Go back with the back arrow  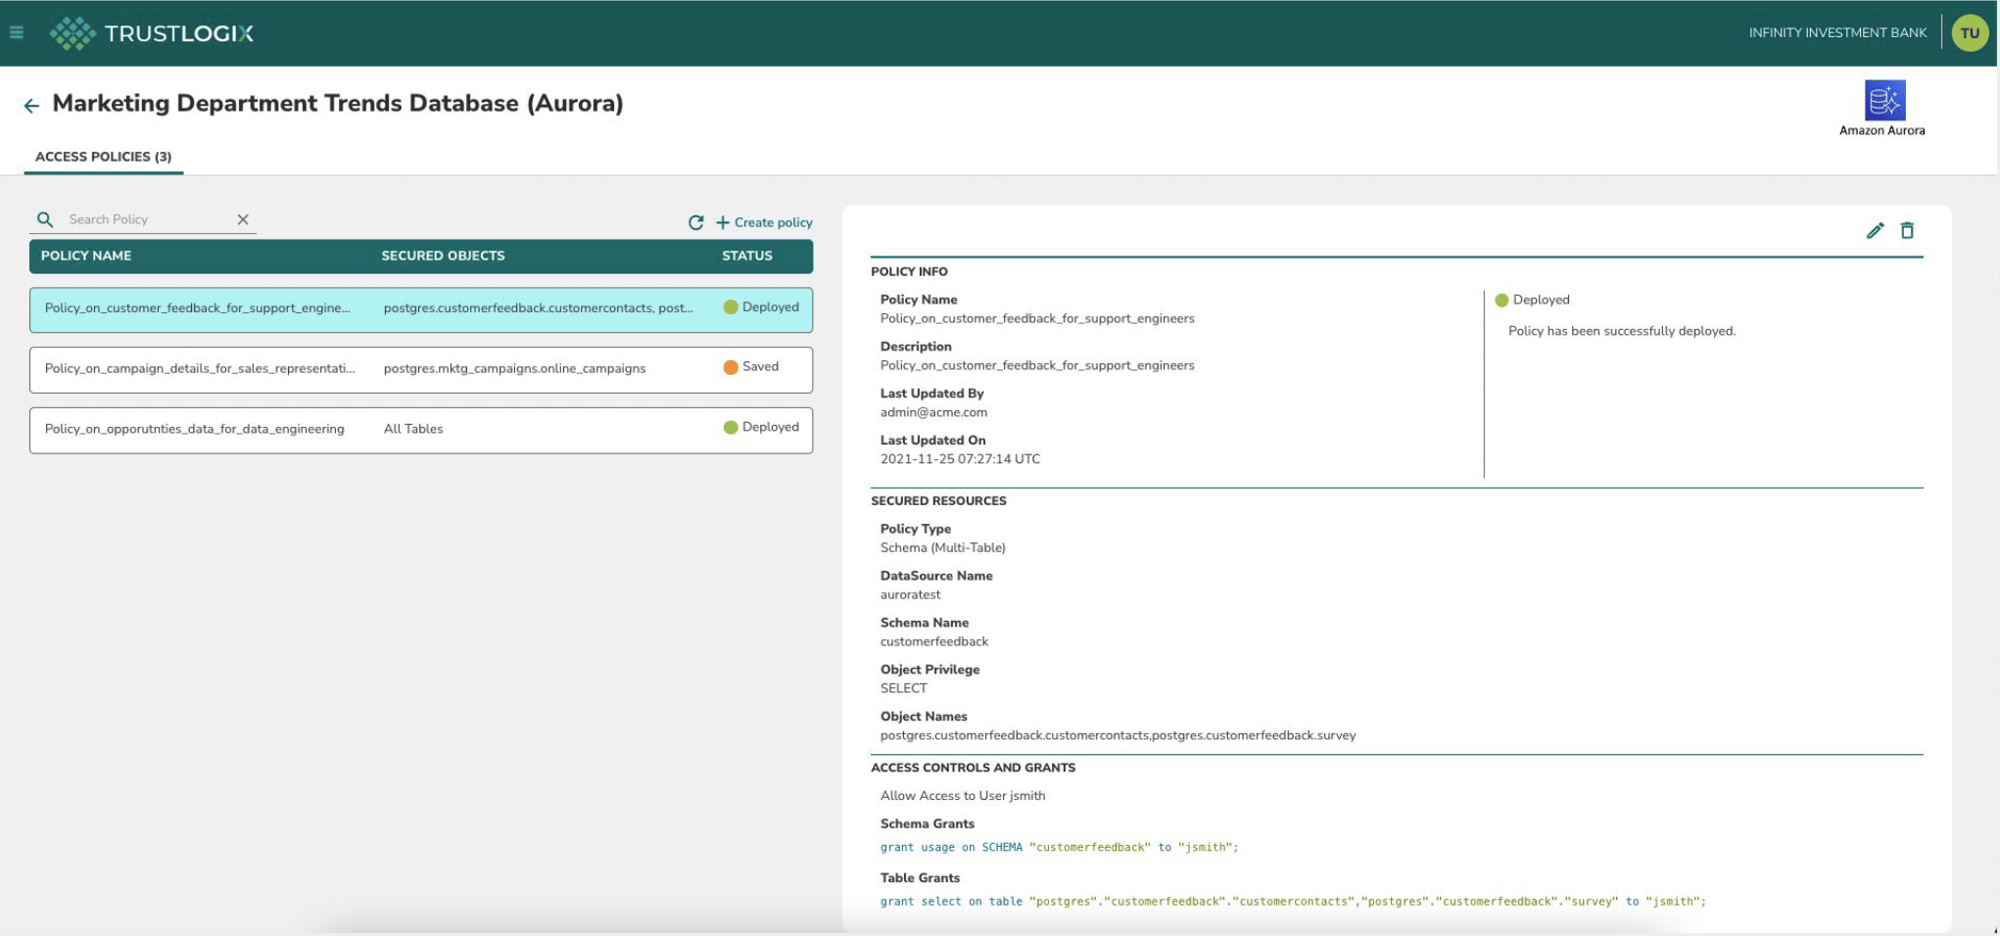tap(32, 104)
